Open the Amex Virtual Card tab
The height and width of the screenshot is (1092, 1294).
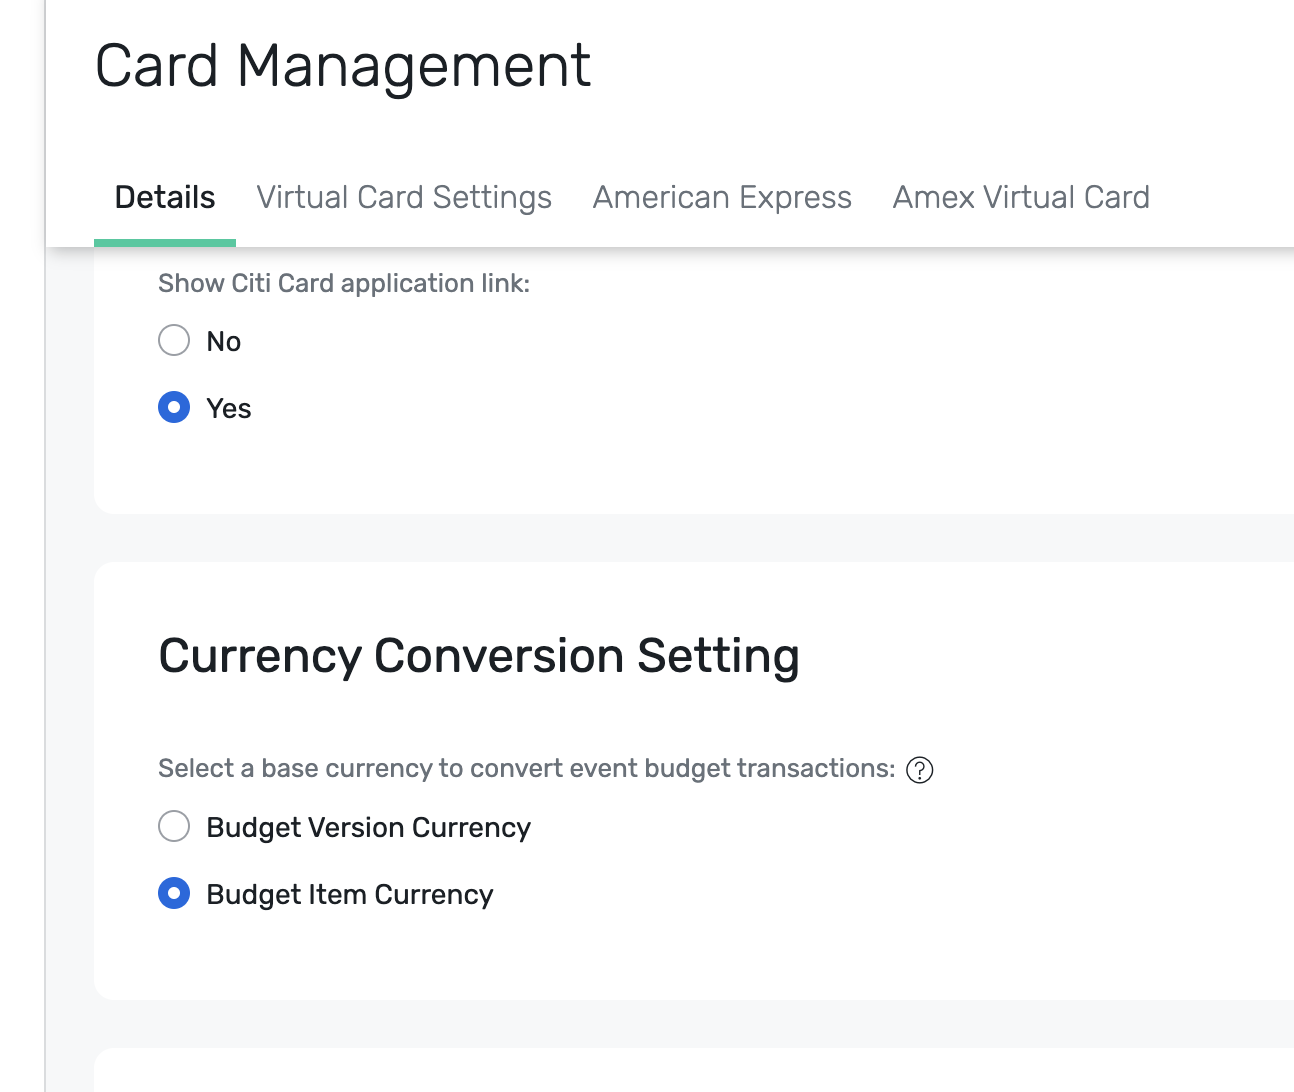pos(1021,197)
